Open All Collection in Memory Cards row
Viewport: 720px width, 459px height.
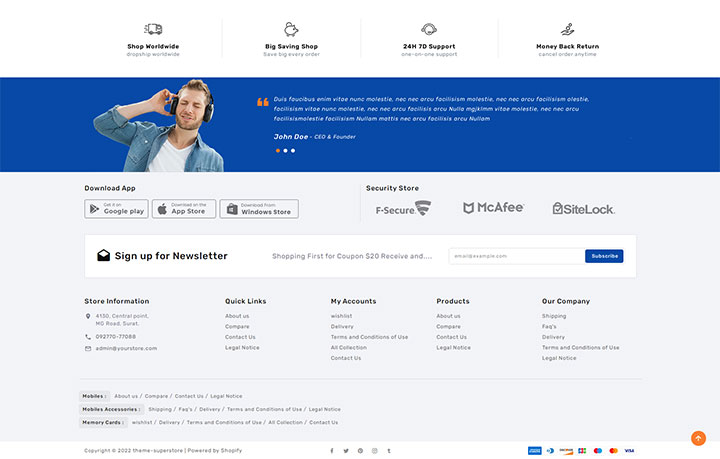coord(285,423)
